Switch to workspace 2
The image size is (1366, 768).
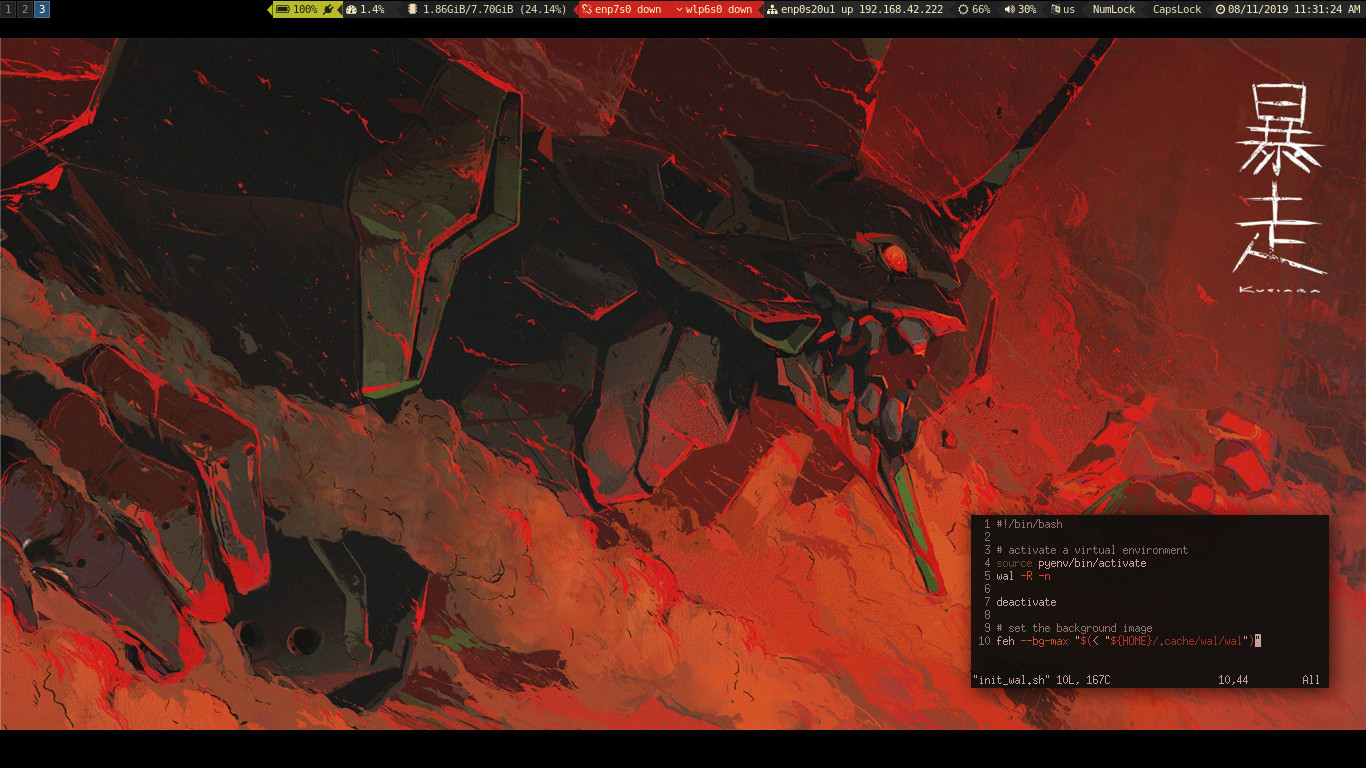tap(25, 9)
